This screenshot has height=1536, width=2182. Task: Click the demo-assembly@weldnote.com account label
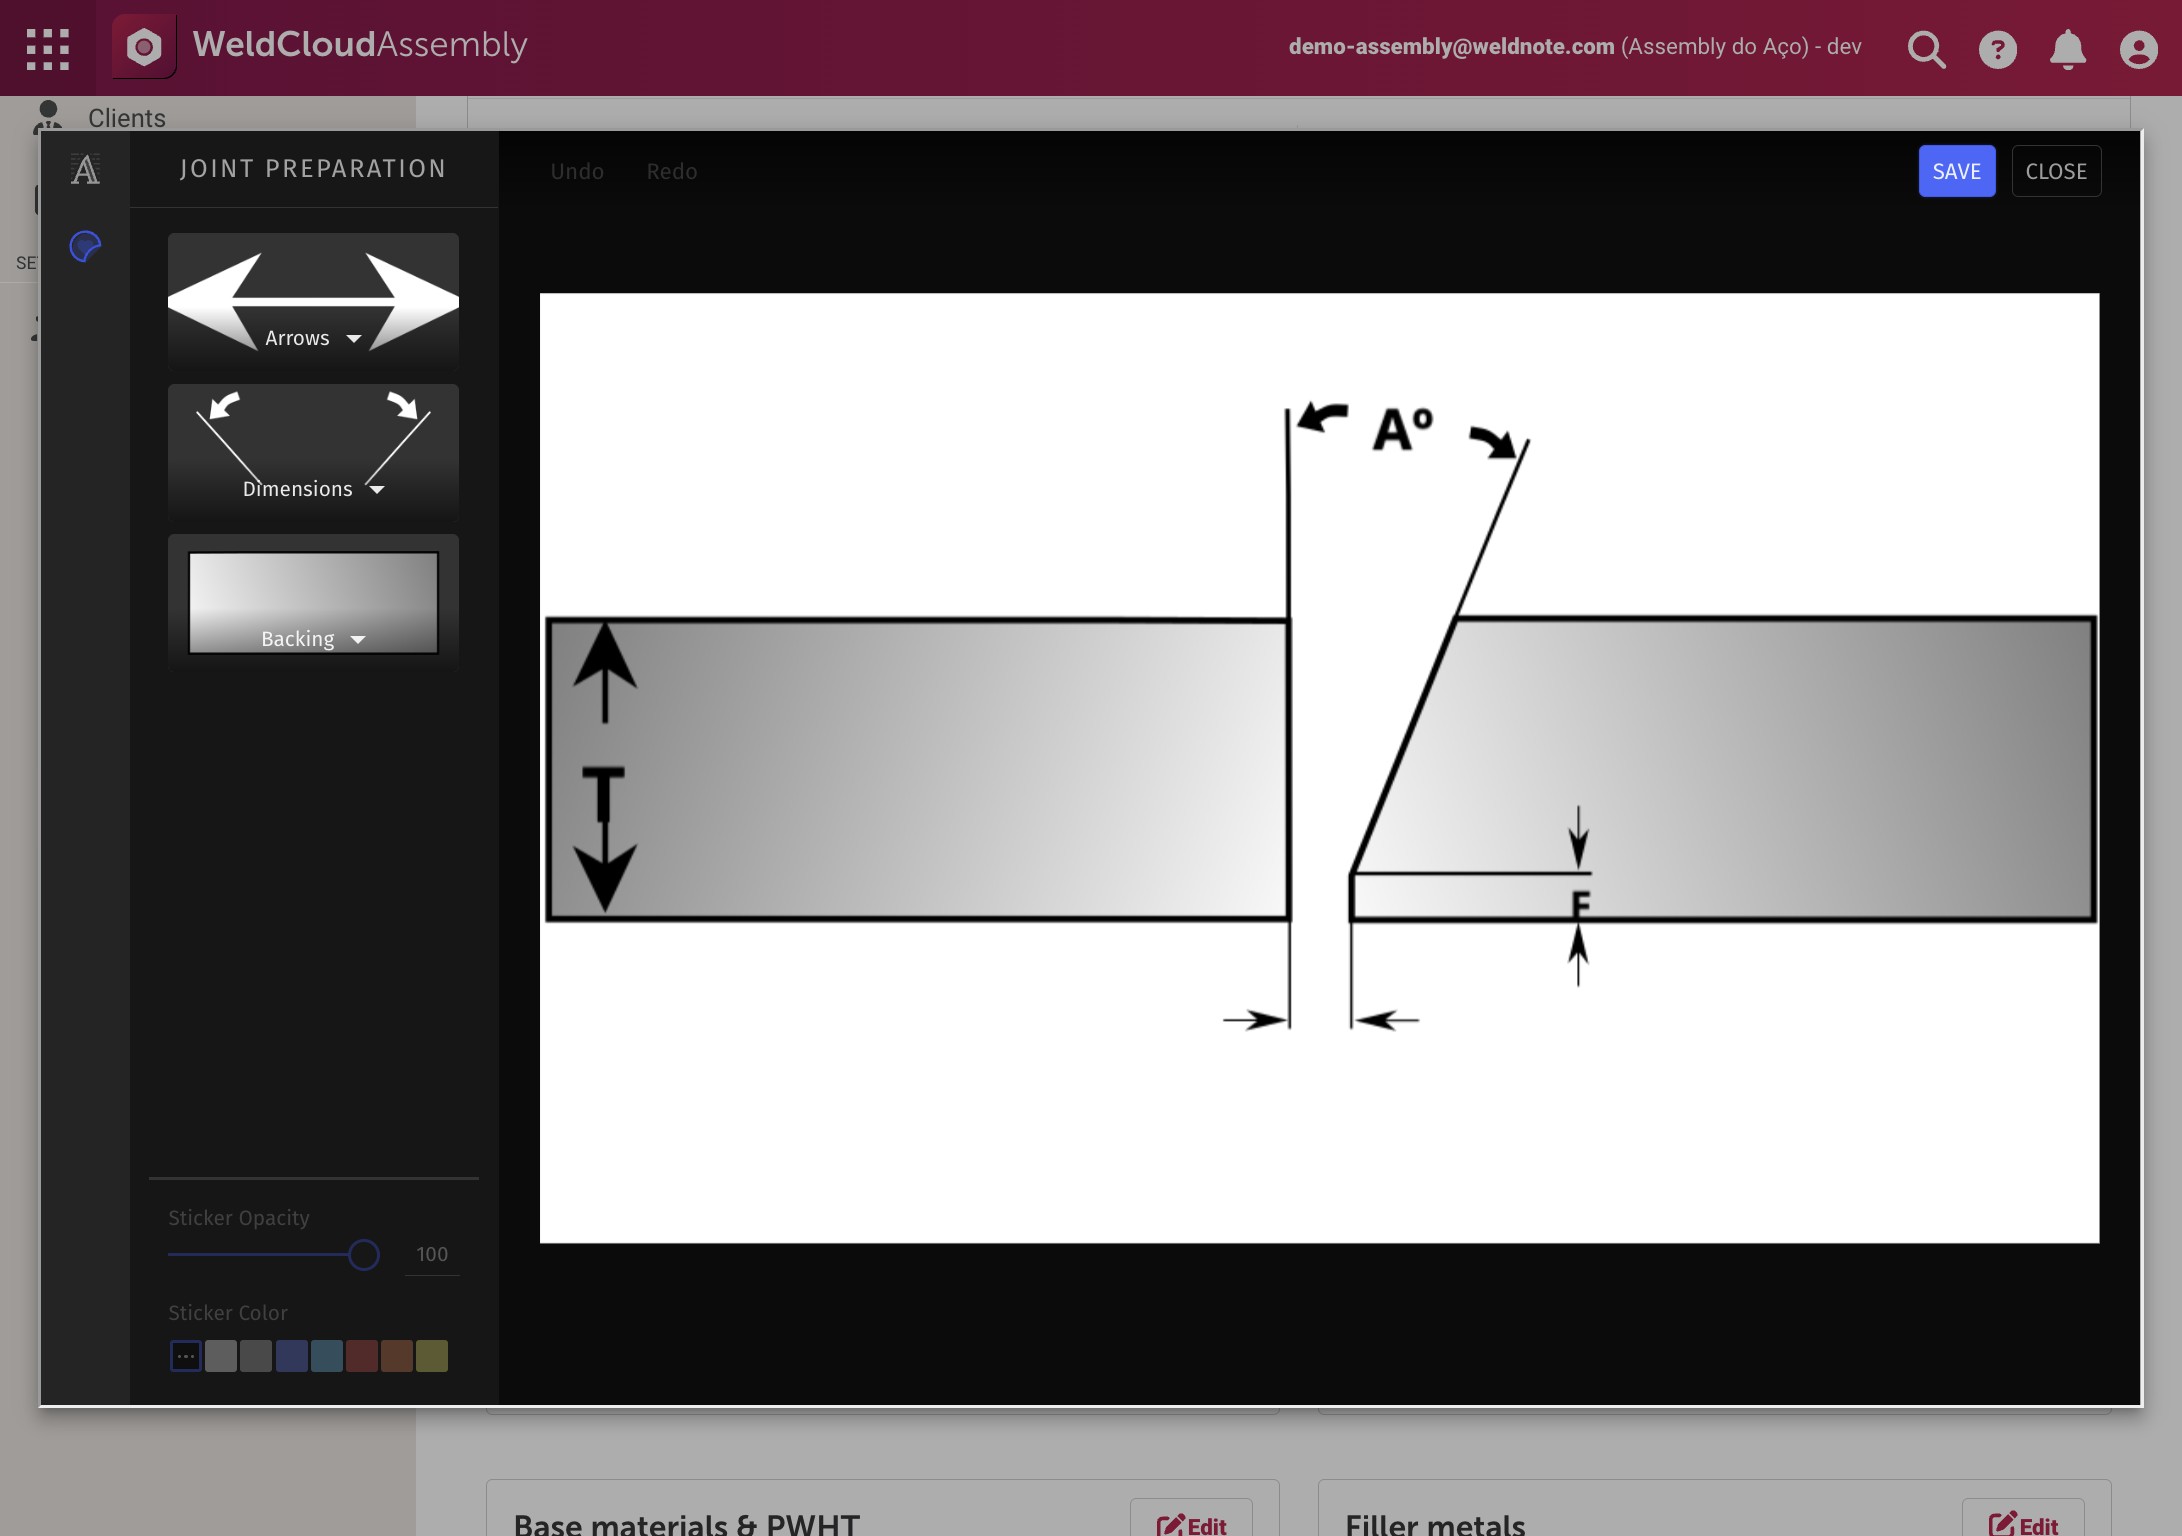coord(1451,47)
